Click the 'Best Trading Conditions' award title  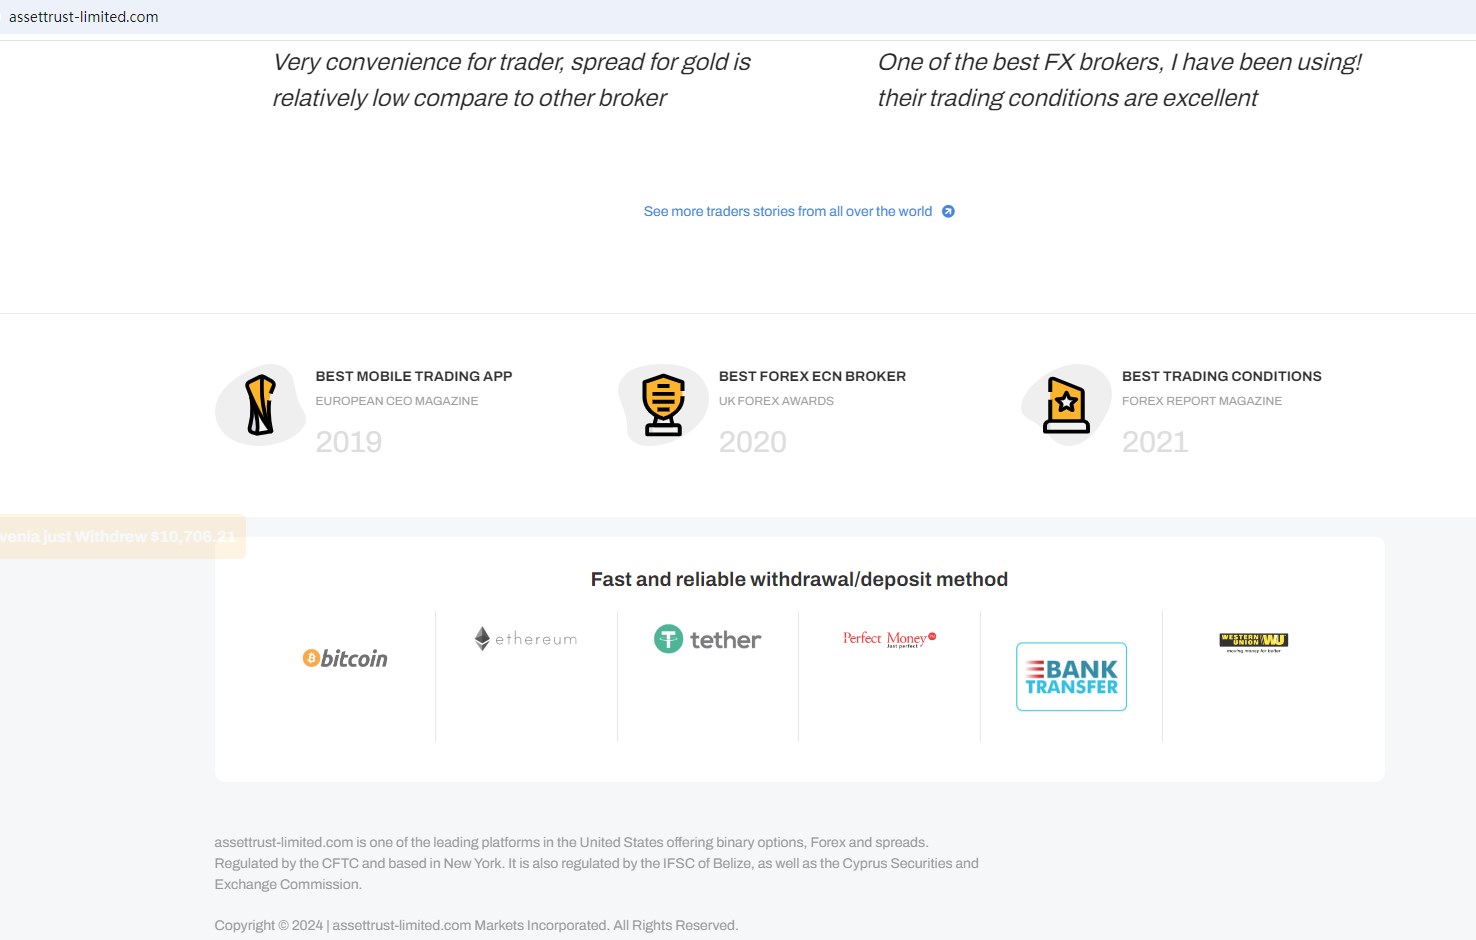(x=1221, y=376)
